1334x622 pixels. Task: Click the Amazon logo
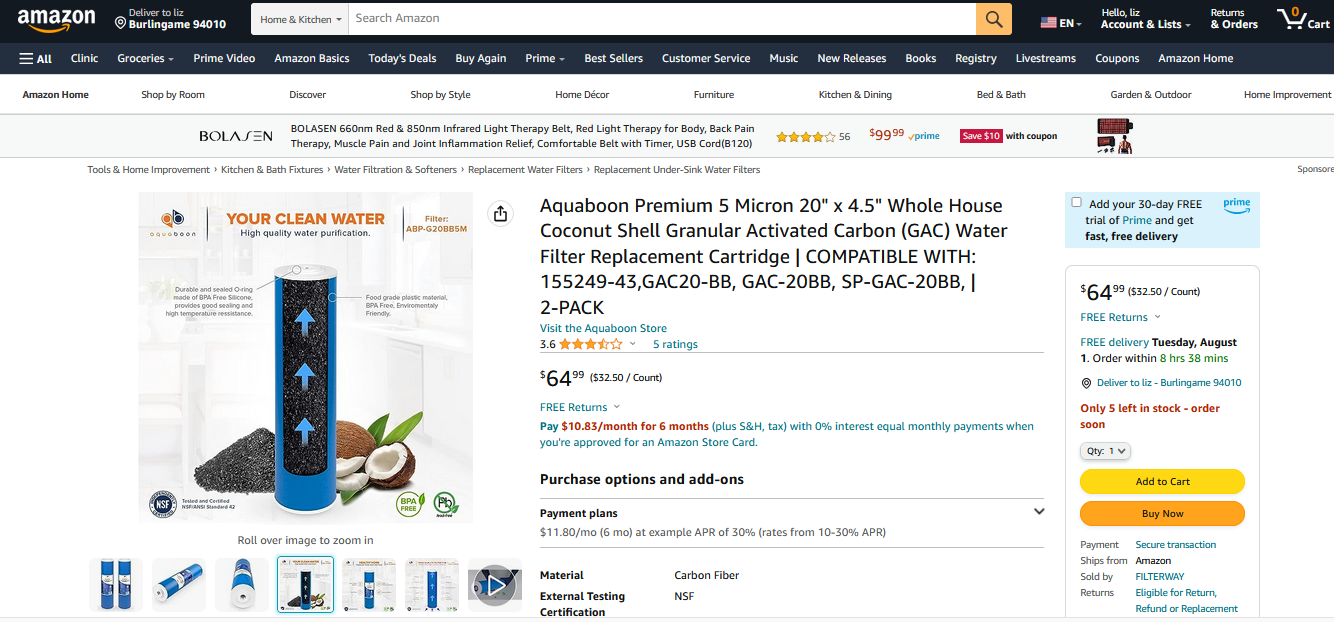pos(56,19)
